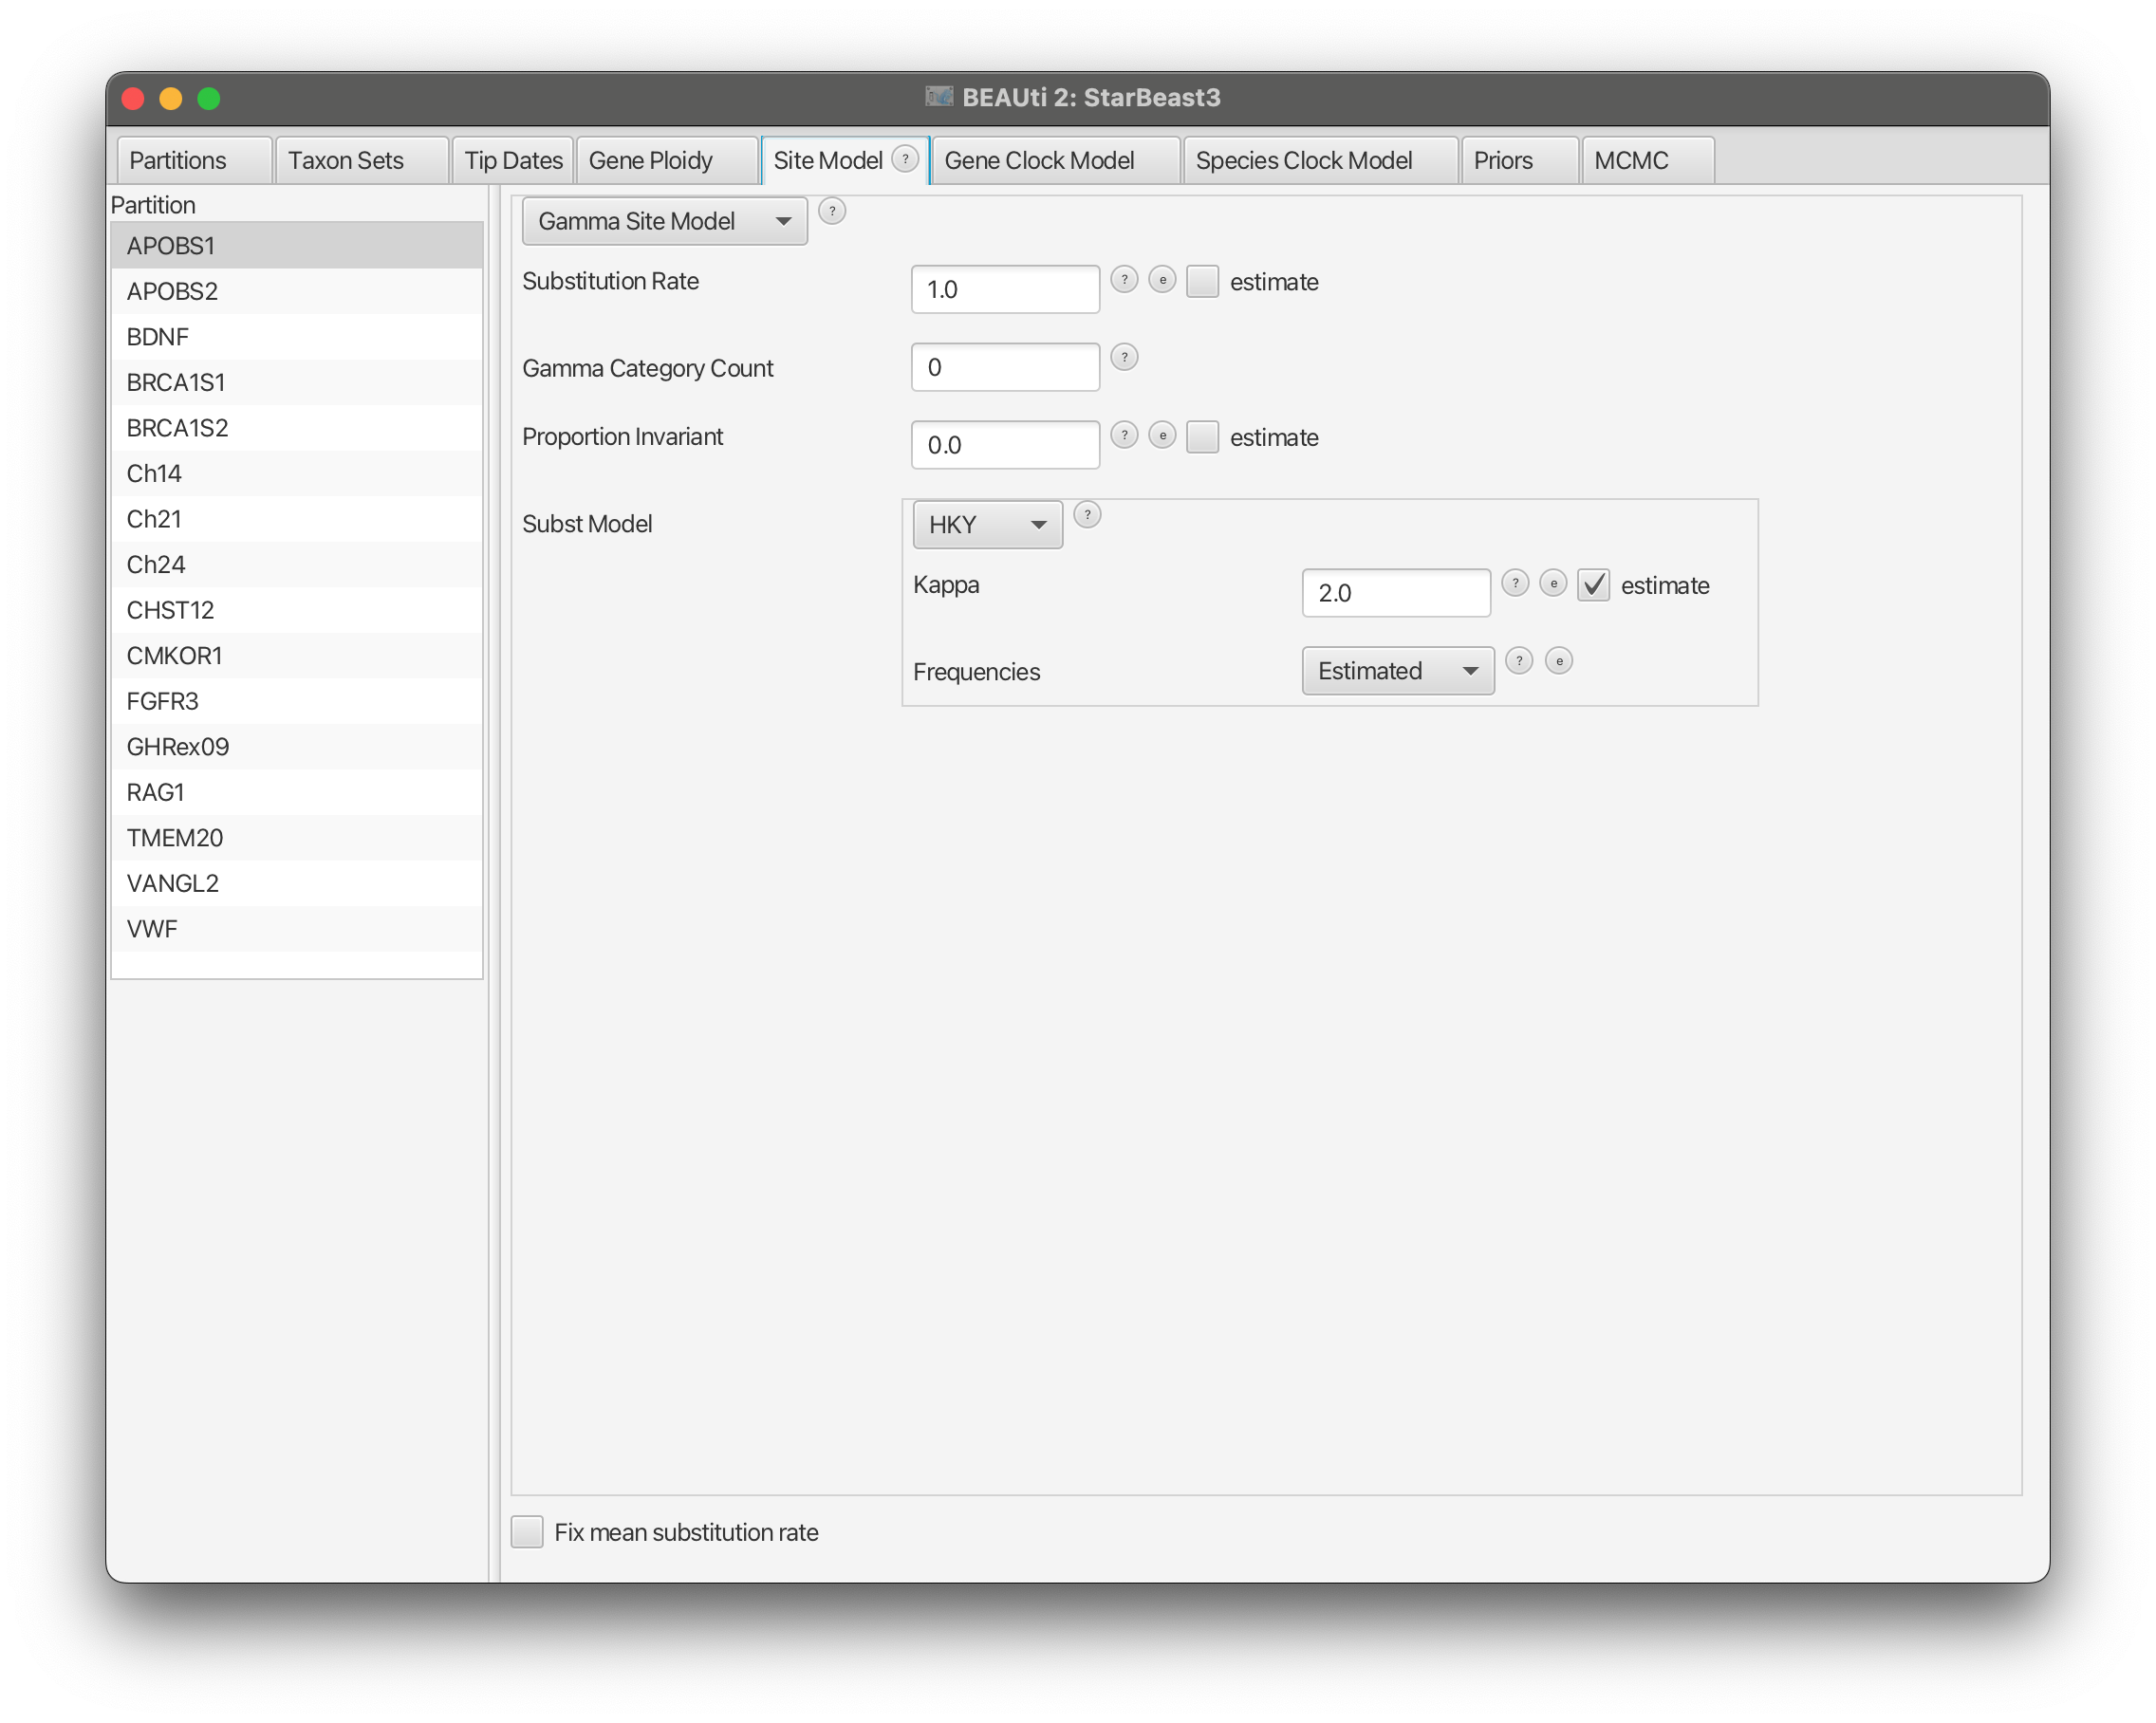Switch to the Priors tab
2156x1723 pixels.
[x=1503, y=161]
